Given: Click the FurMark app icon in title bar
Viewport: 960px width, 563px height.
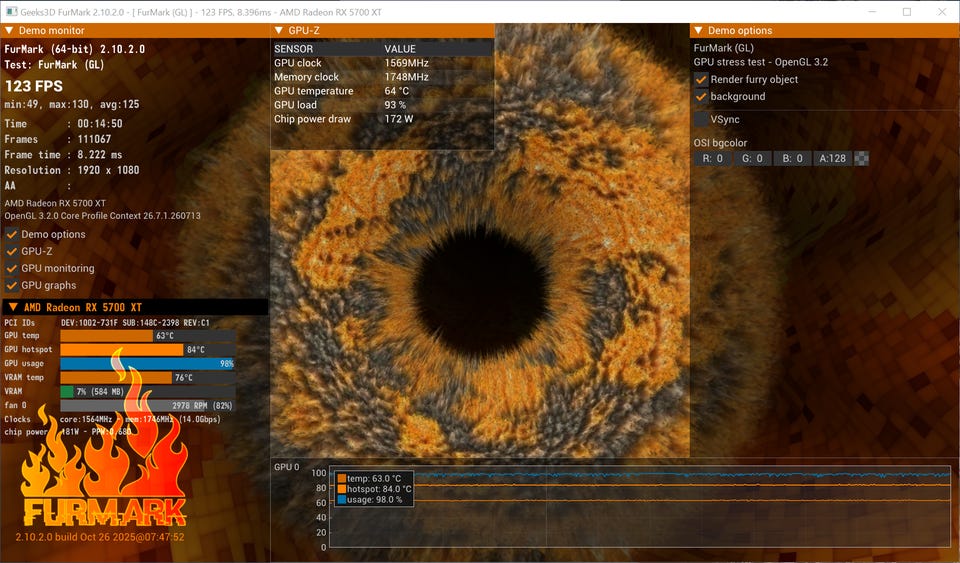Looking at the screenshot, I should [x=11, y=12].
